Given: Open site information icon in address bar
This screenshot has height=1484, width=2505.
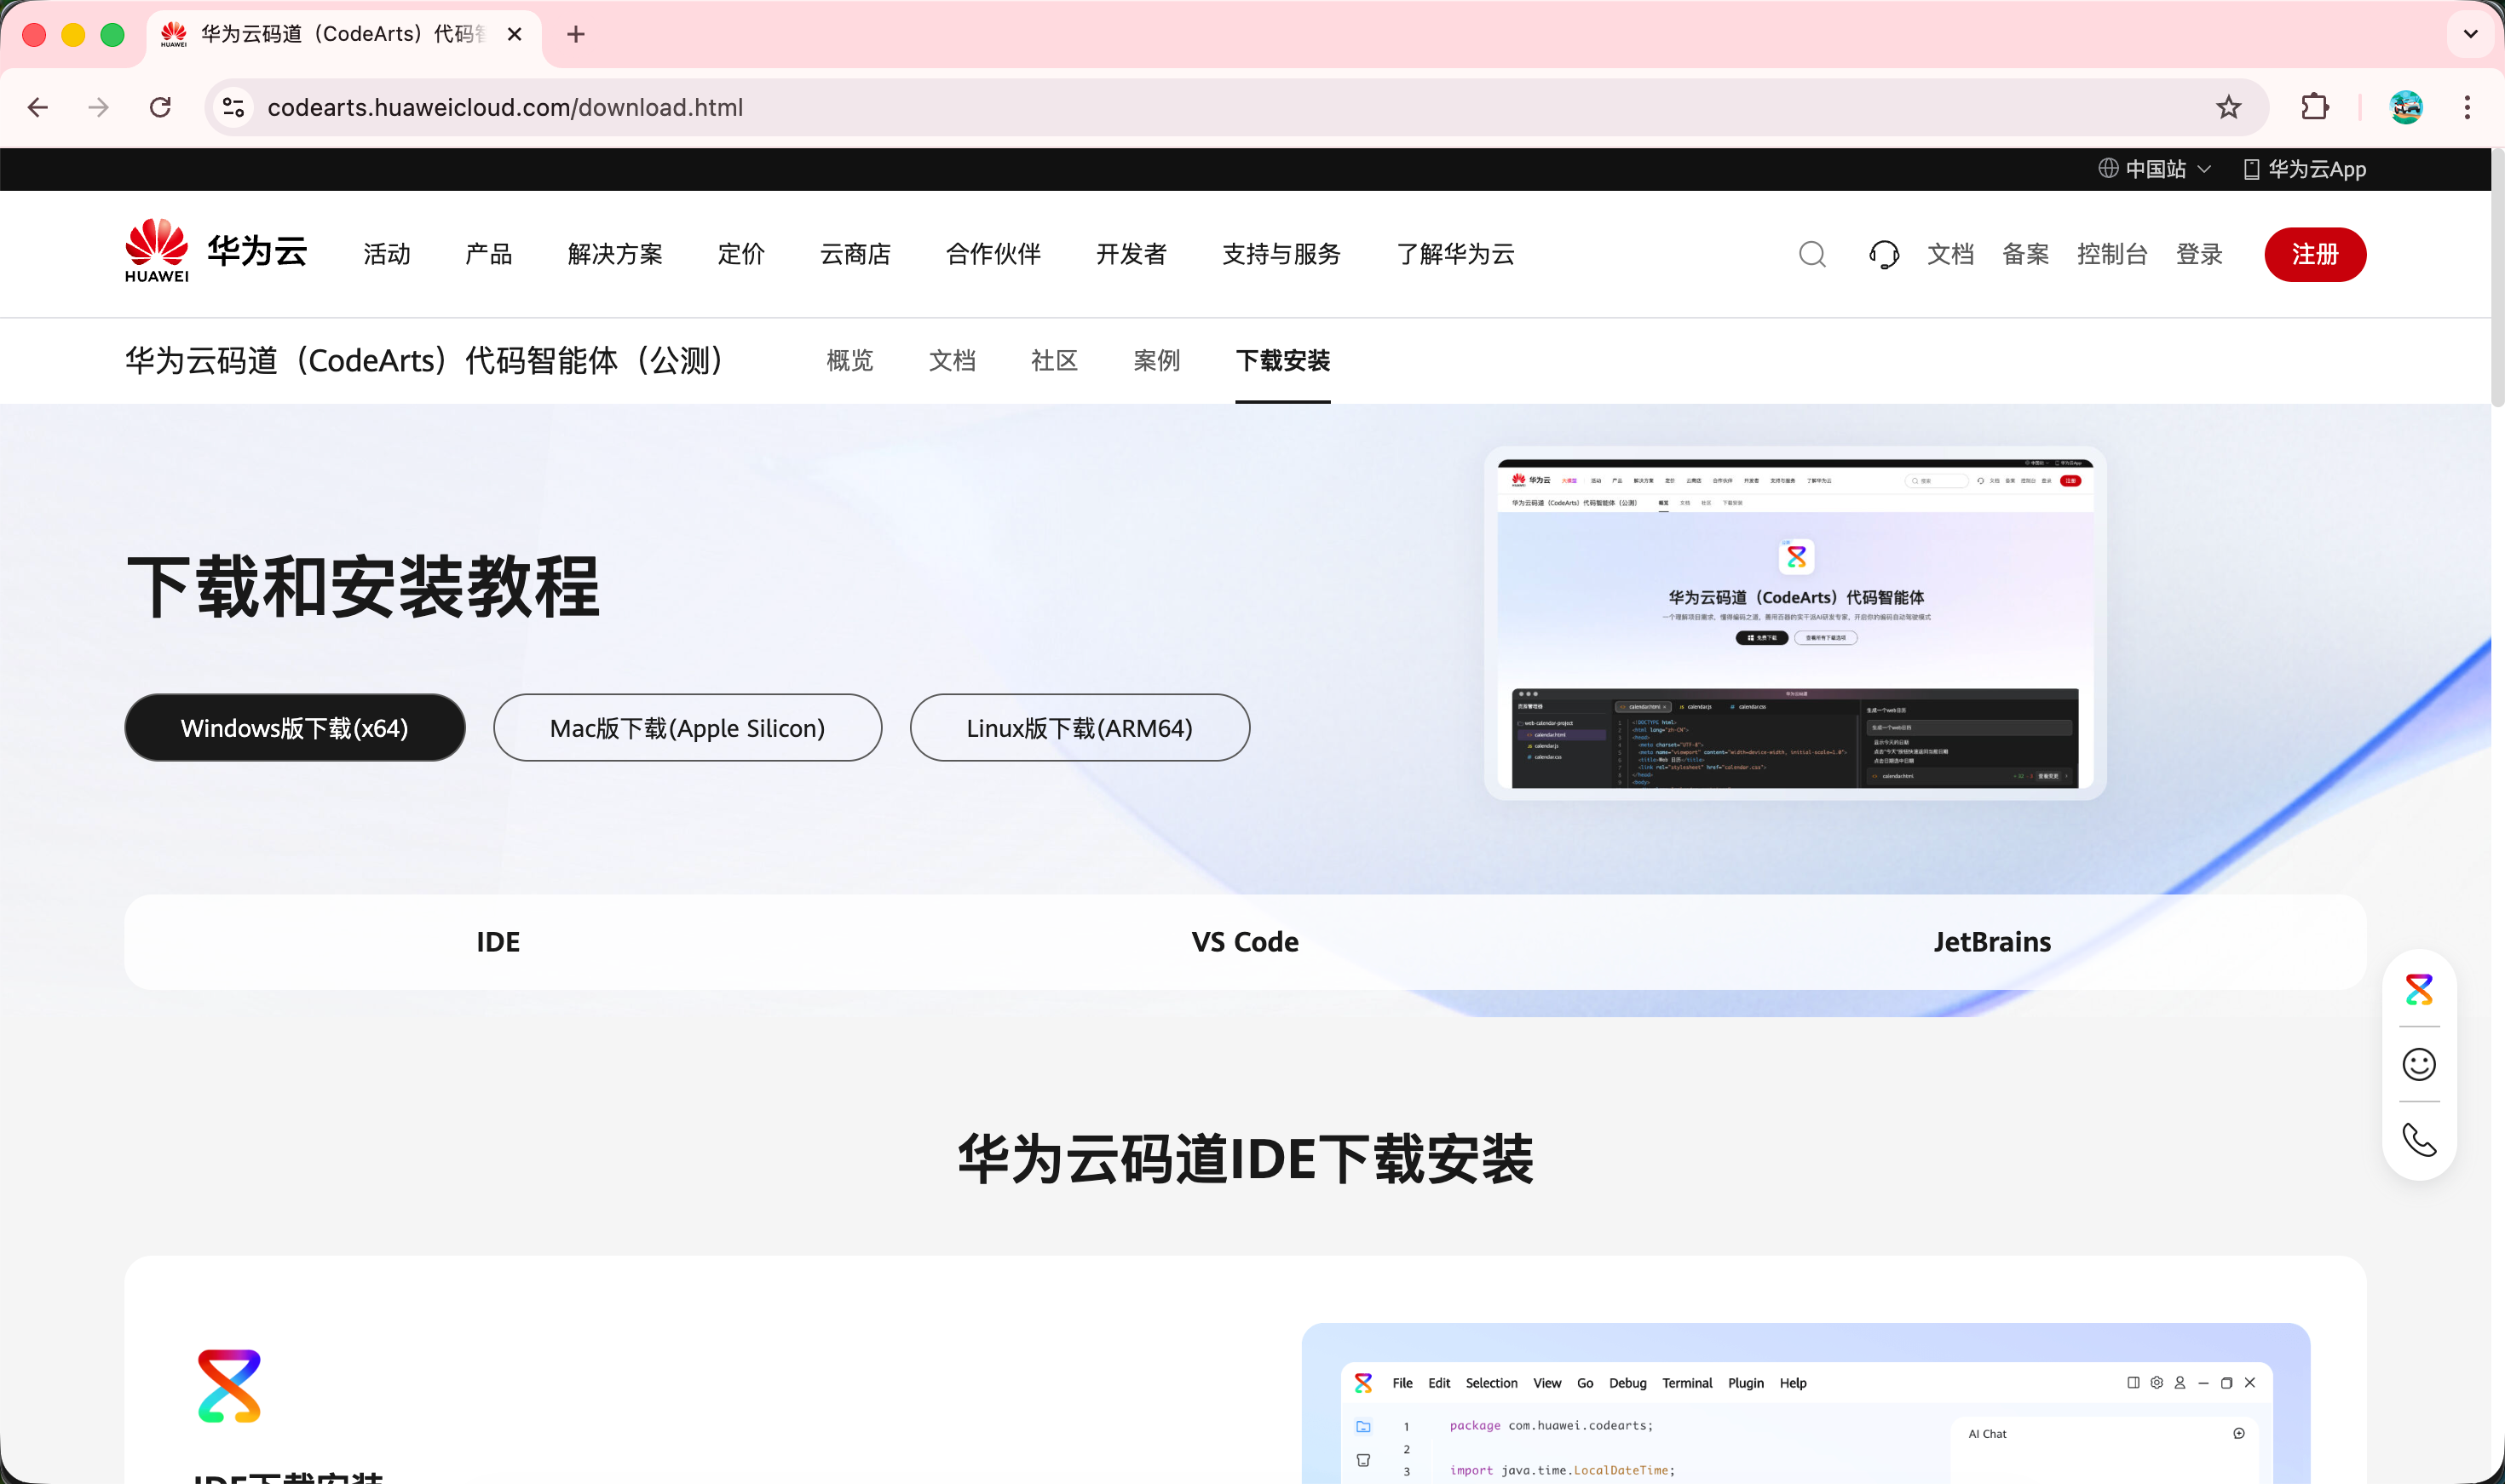Looking at the screenshot, I should pyautogui.click(x=234, y=107).
